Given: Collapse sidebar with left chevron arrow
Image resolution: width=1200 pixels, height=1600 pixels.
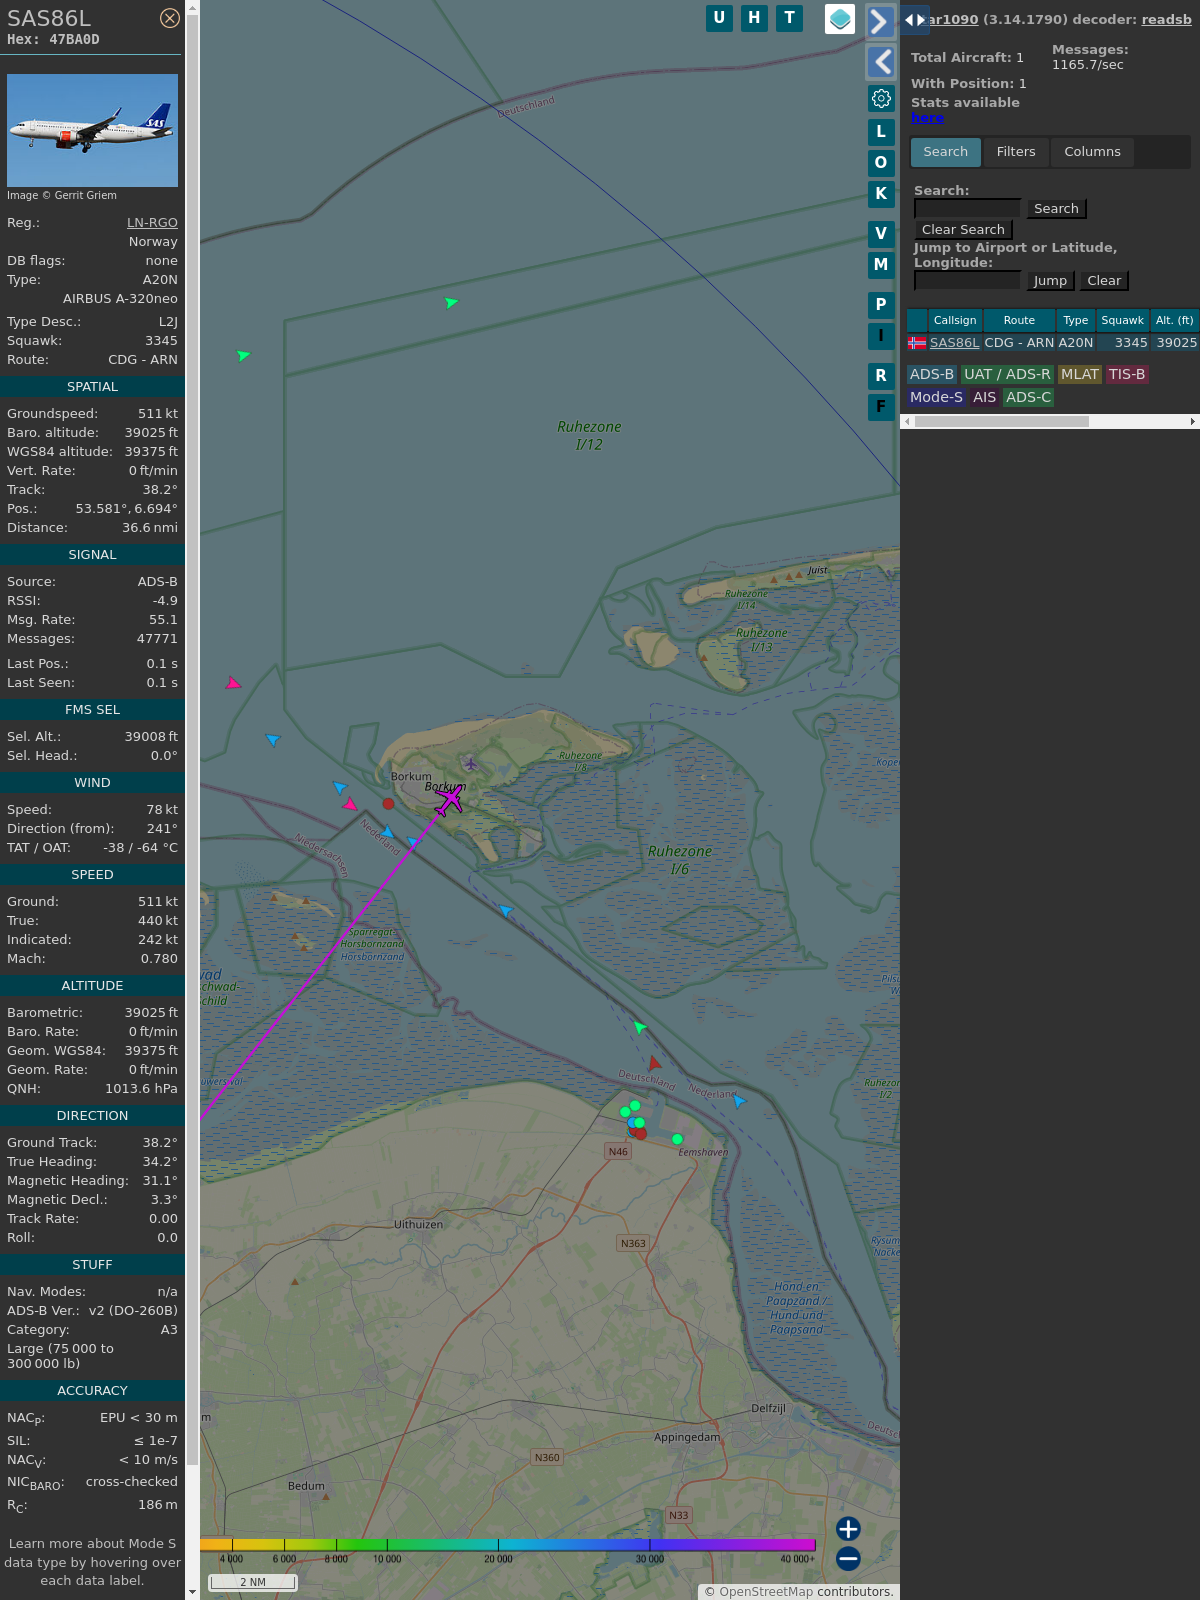Looking at the screenshot, I should pyautogui.click(x=881, y=62).
